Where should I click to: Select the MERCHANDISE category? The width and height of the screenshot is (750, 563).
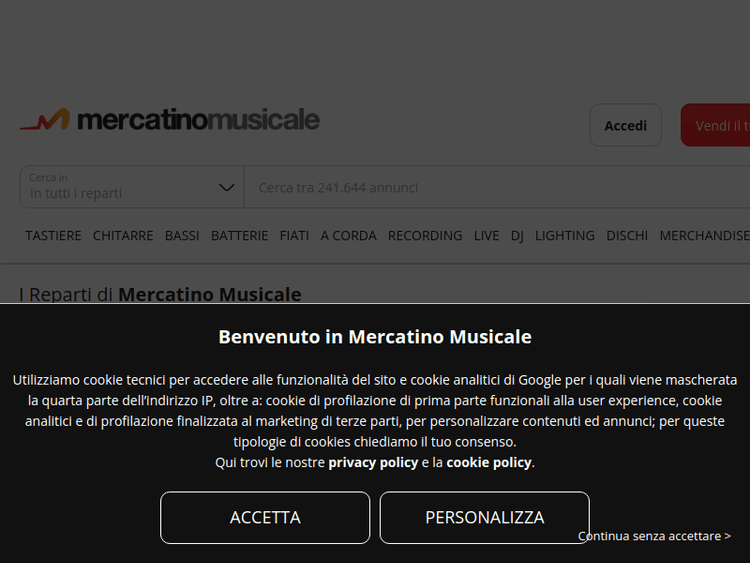click(705, 236)
